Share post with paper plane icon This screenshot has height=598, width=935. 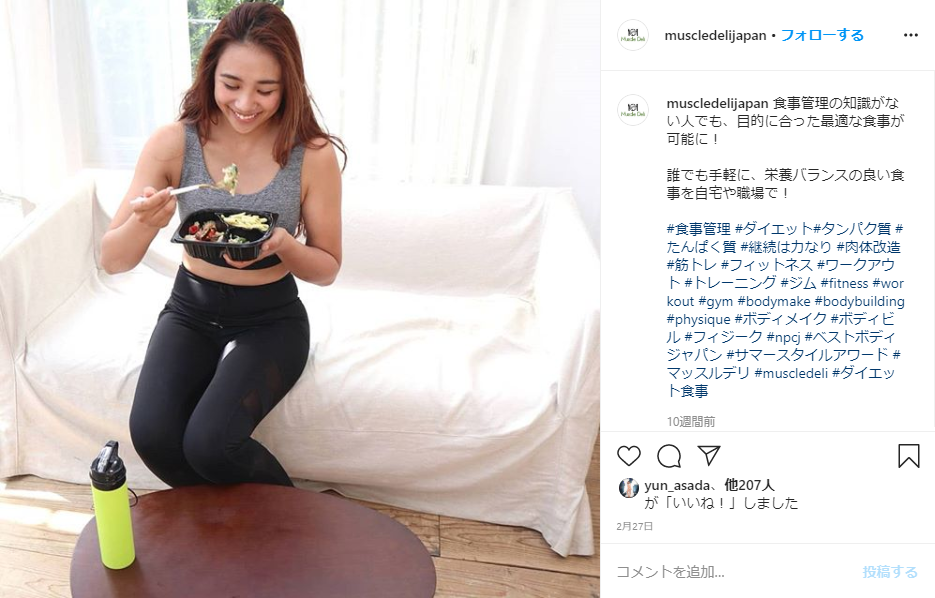tap(709, 456)
